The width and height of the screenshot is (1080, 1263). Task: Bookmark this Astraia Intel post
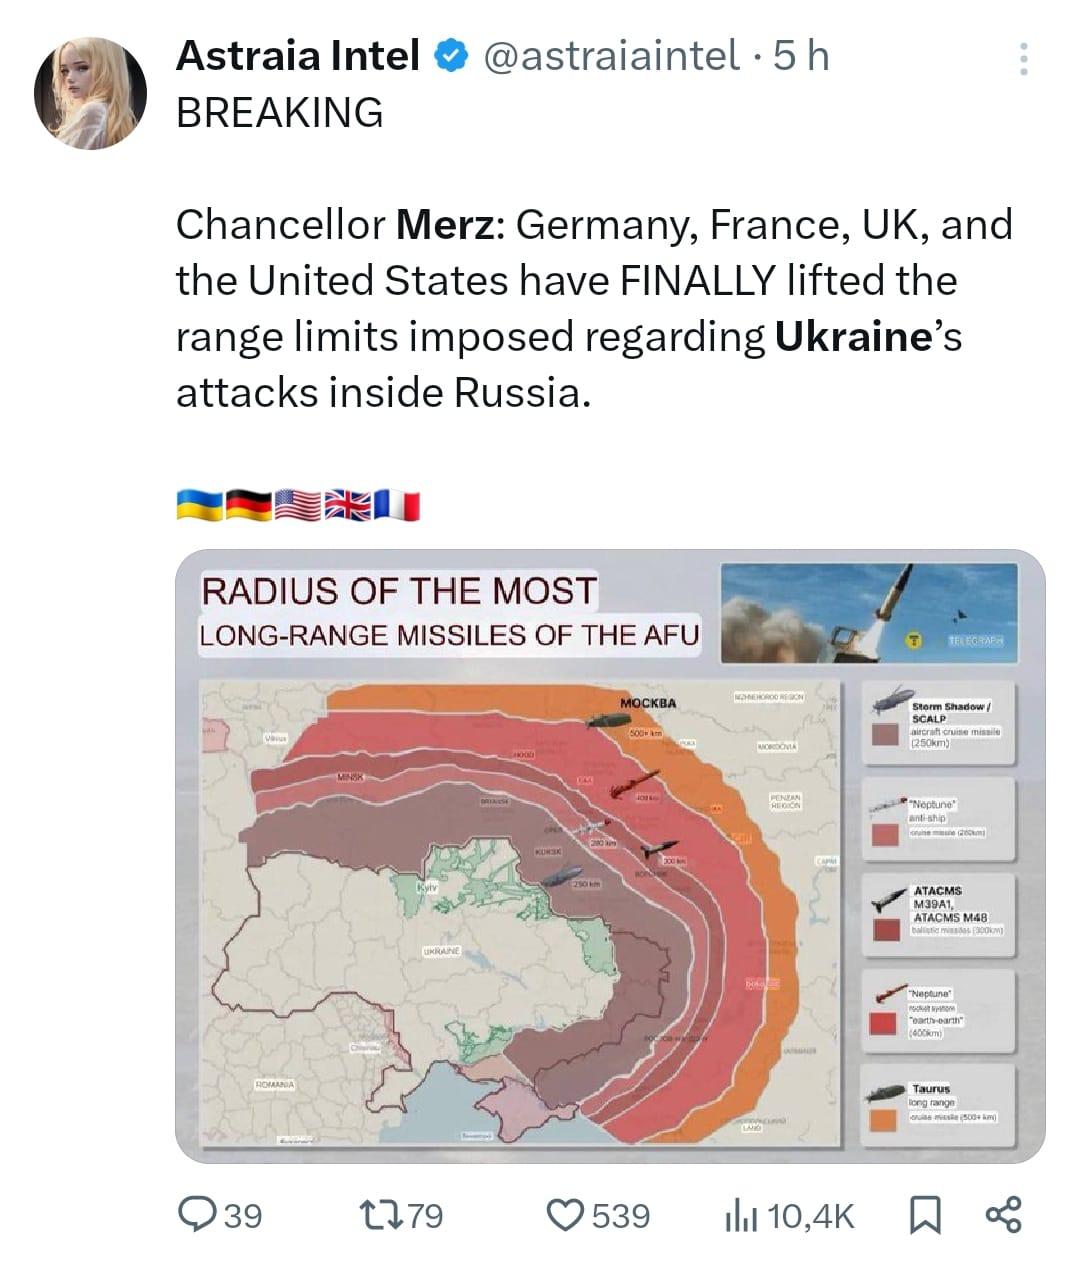[924, 1216]
